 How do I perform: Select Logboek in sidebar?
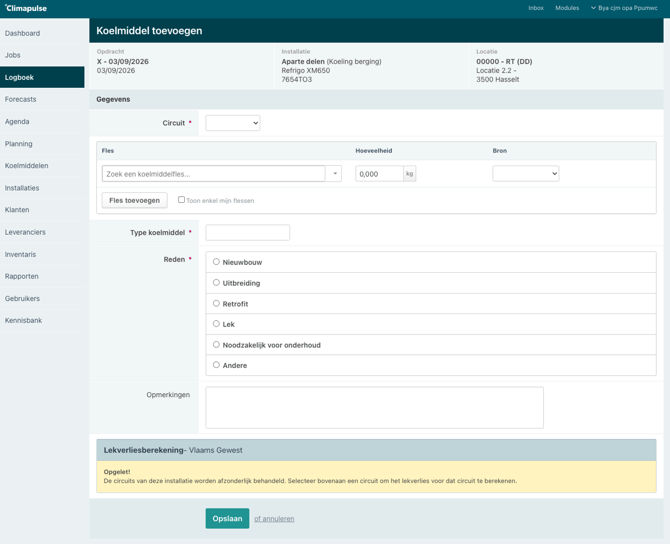[x=42, y=77]
